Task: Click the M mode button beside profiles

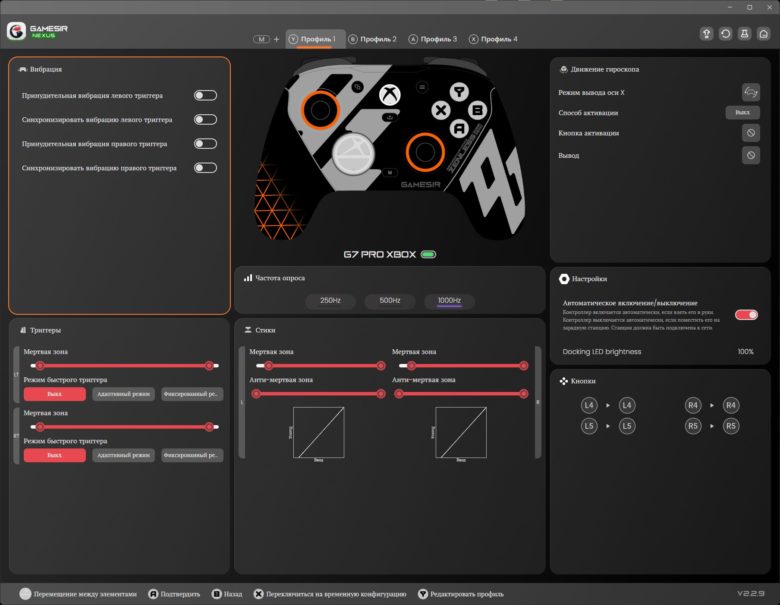Action: [x=261, y=39]
